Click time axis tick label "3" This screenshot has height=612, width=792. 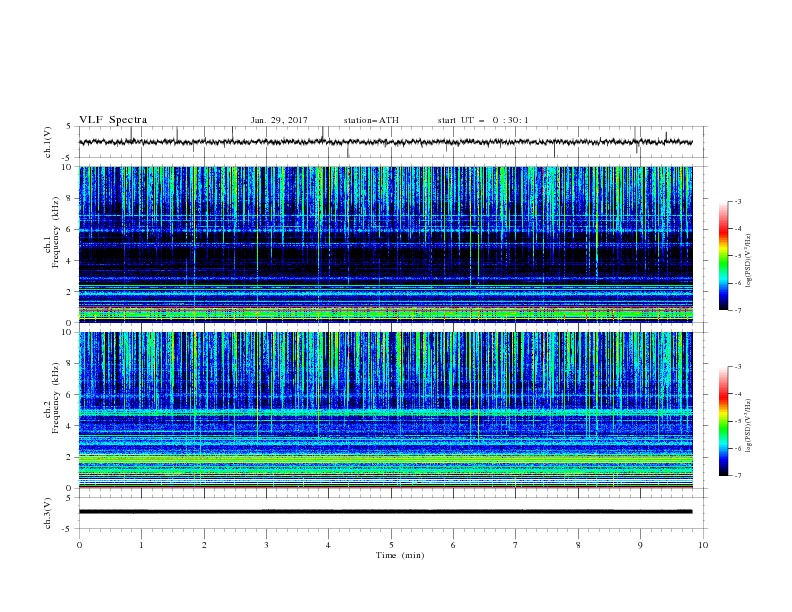click(266, 545)
